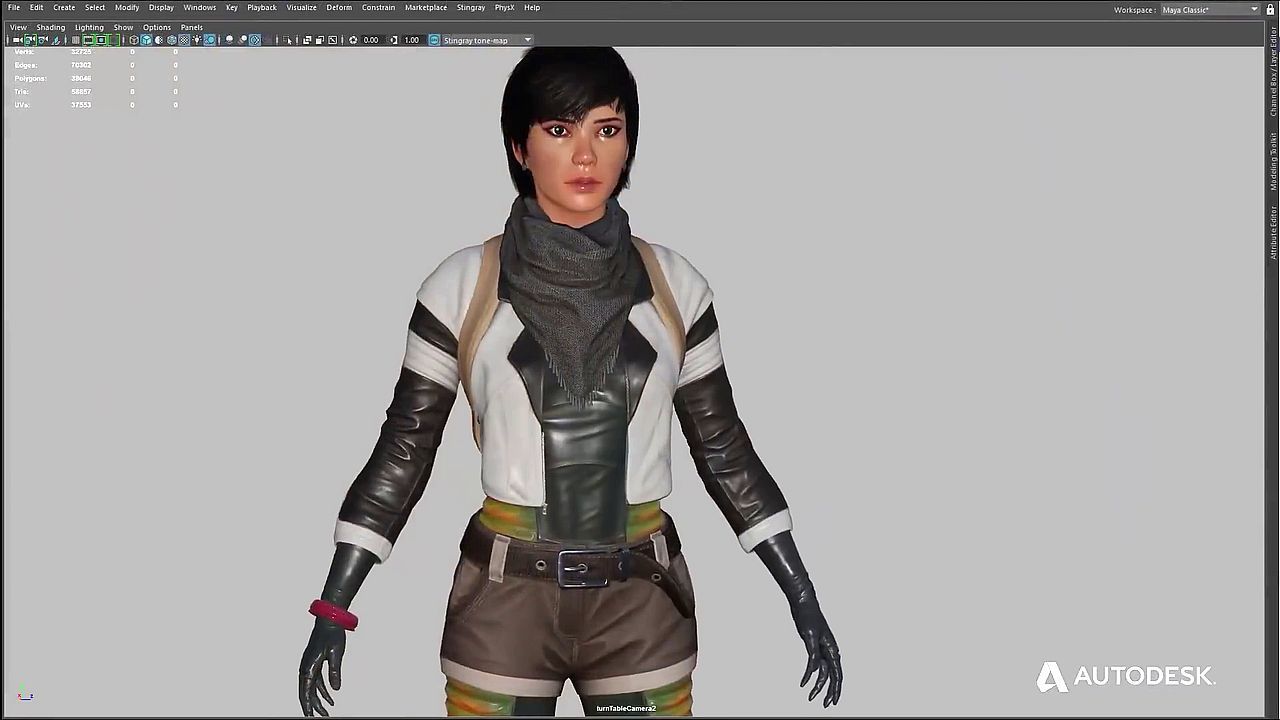Image resolution: width=1280 pixels, height=720 pixels.
Task: Toggle the workspace lock icon
Action: (1270, 9)
